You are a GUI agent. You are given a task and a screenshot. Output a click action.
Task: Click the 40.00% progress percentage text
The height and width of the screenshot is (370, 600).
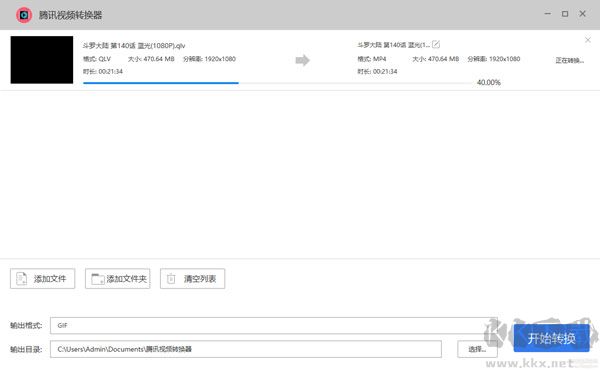(489, 82)
